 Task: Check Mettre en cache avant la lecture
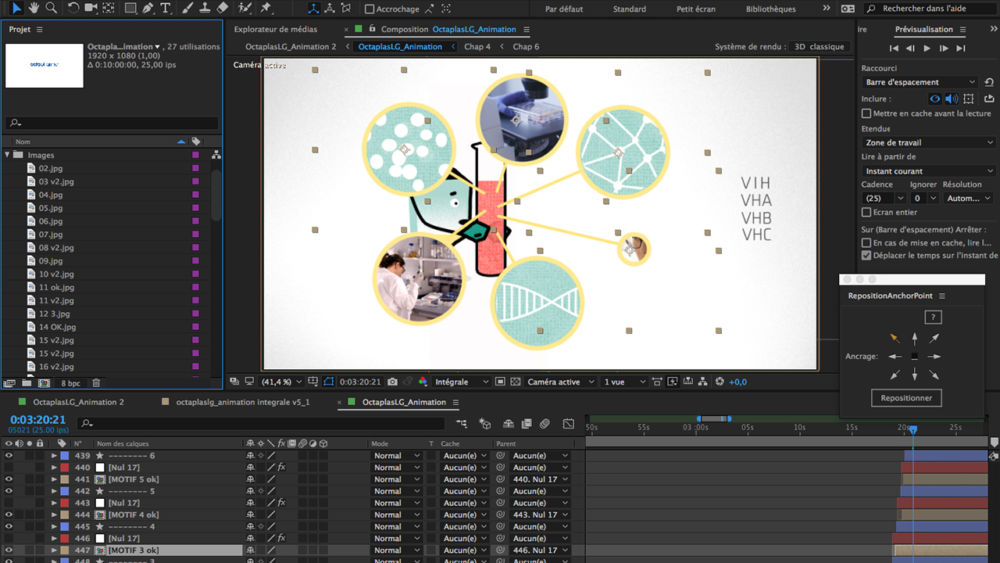866,113
